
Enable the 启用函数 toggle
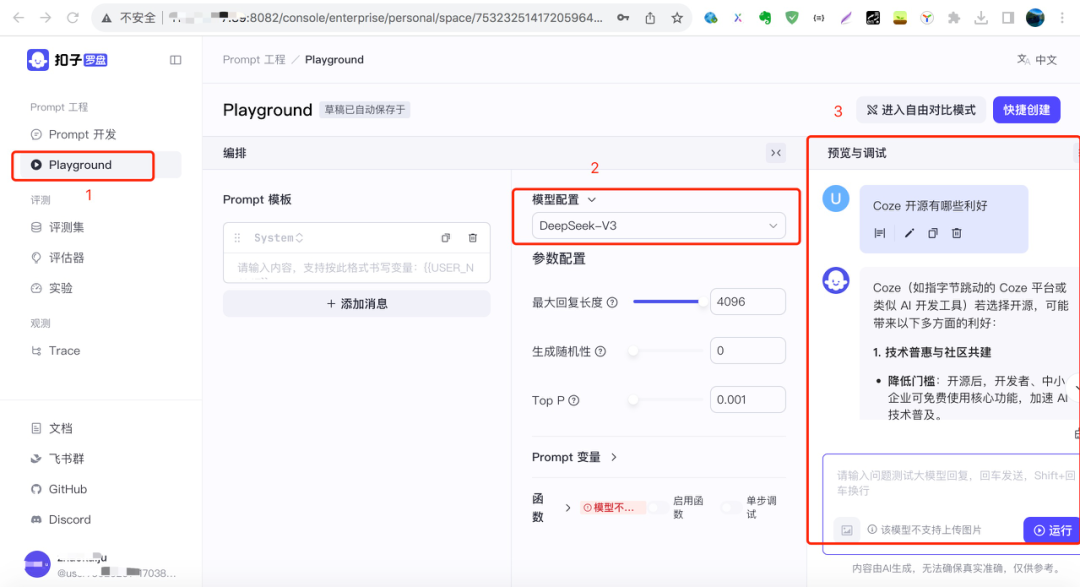[x=659, y=507]
